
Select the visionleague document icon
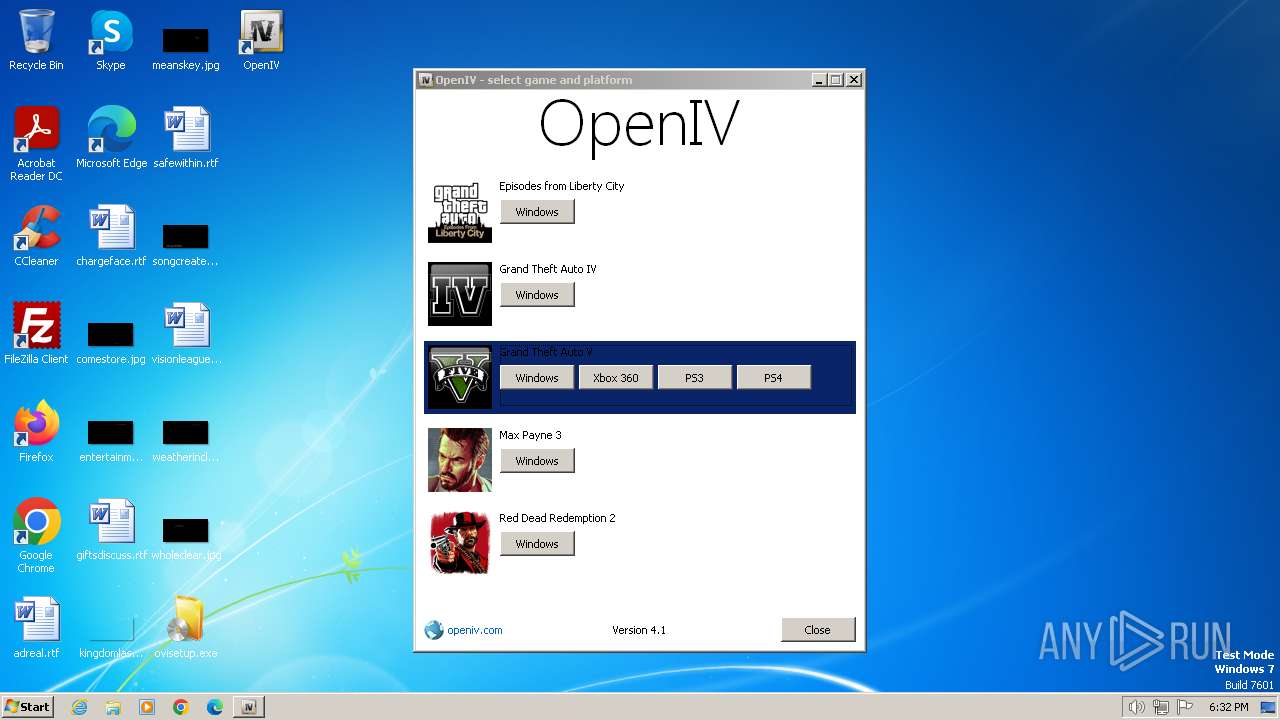click(186, 333)
